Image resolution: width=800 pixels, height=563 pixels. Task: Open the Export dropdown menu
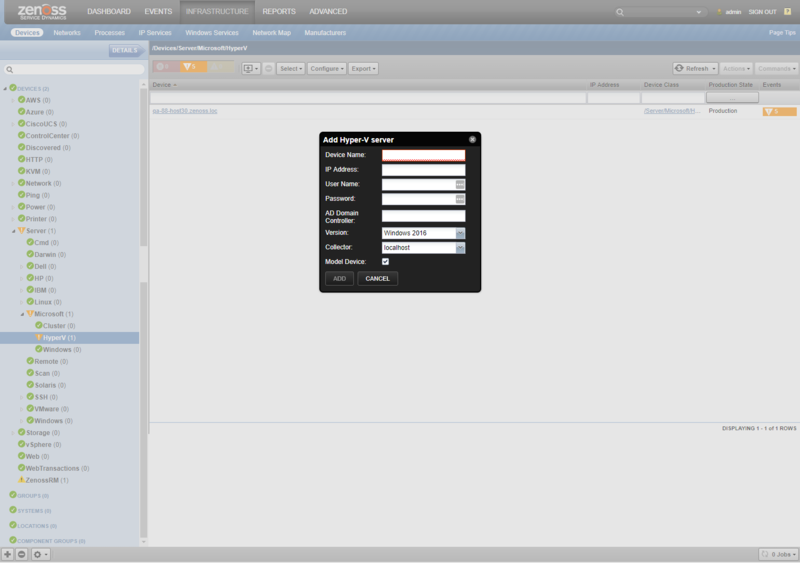pyautogui.click(x=363, y=68)
